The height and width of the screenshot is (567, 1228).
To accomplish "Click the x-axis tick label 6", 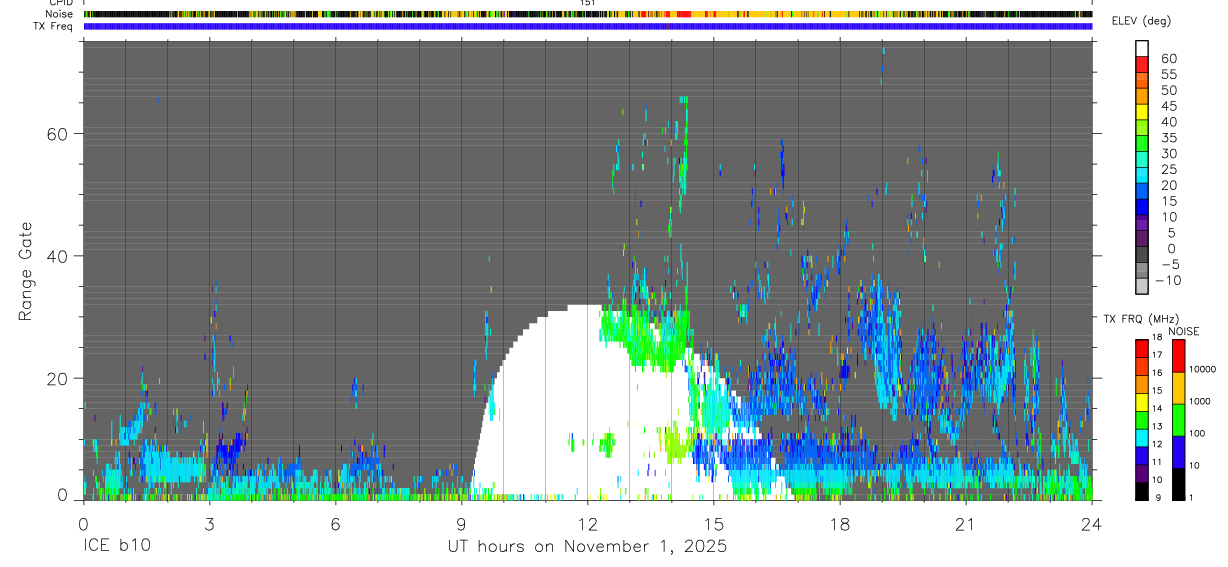I will (x=335, y=524).
